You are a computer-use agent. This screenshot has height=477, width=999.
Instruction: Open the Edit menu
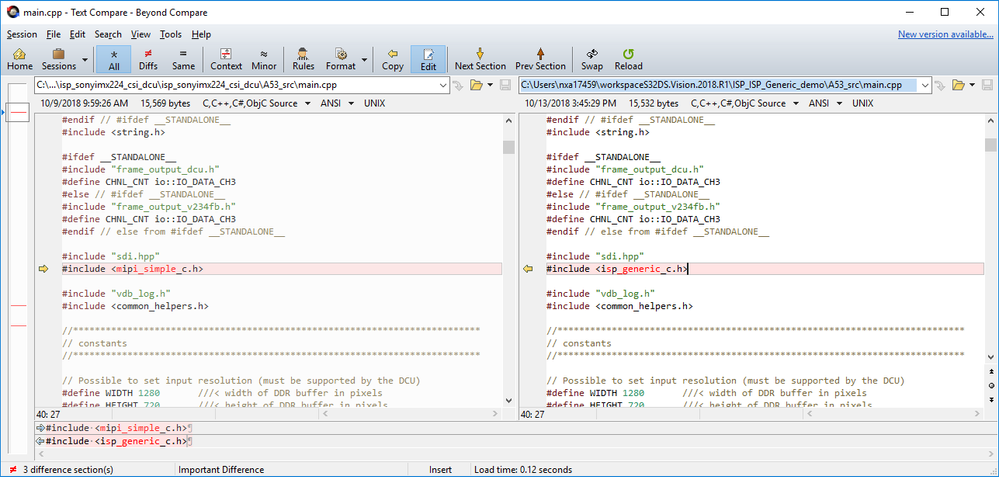point(78,34)
